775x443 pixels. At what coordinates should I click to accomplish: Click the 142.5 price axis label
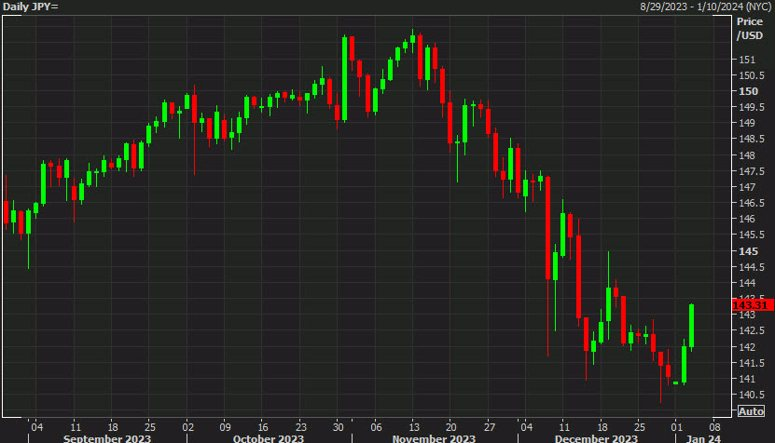751,330
